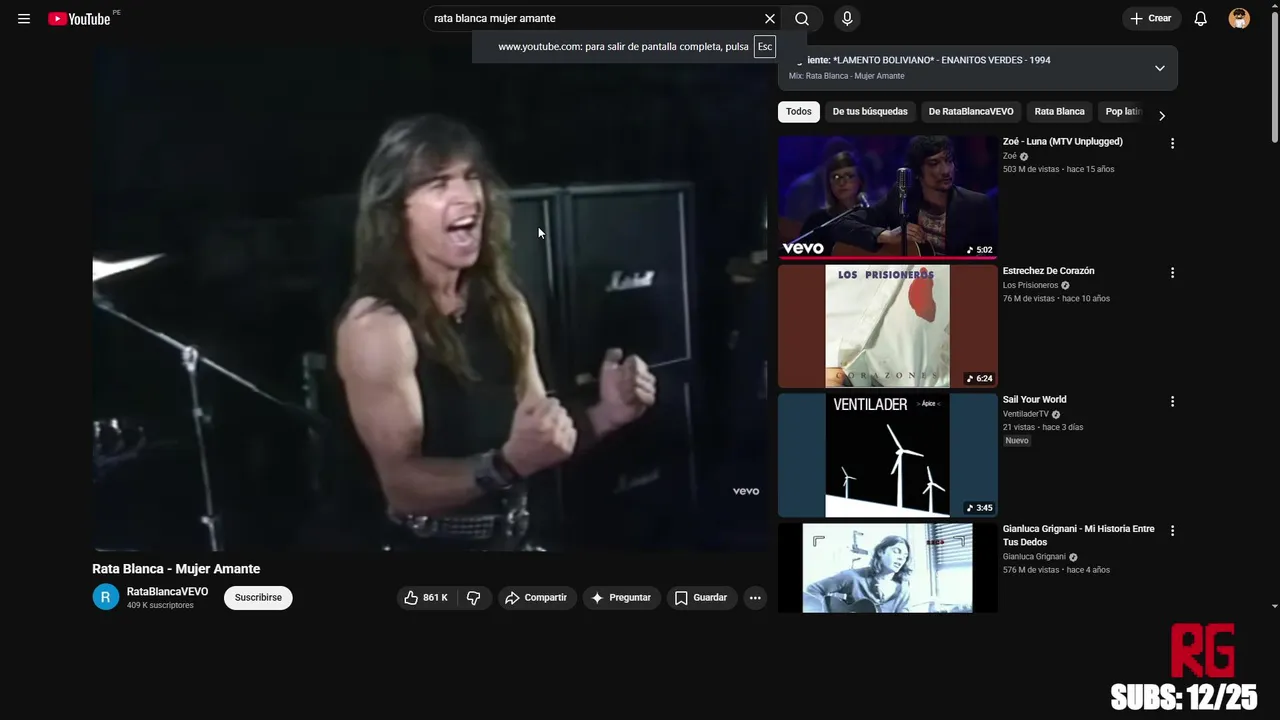
Task: Click Zoé channel name
Action: pyautogui.click(x=1010, y=157)
